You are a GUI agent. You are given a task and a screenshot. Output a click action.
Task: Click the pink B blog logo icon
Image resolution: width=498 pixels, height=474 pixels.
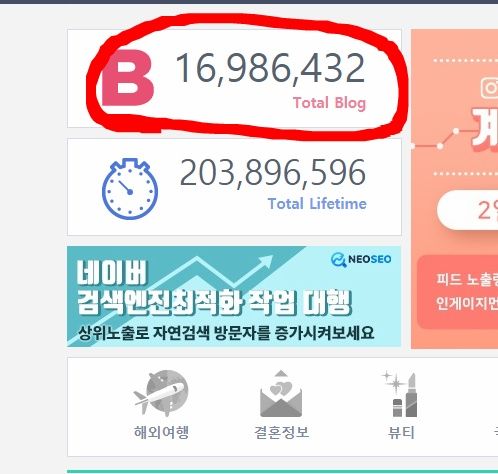click(128, 78)
